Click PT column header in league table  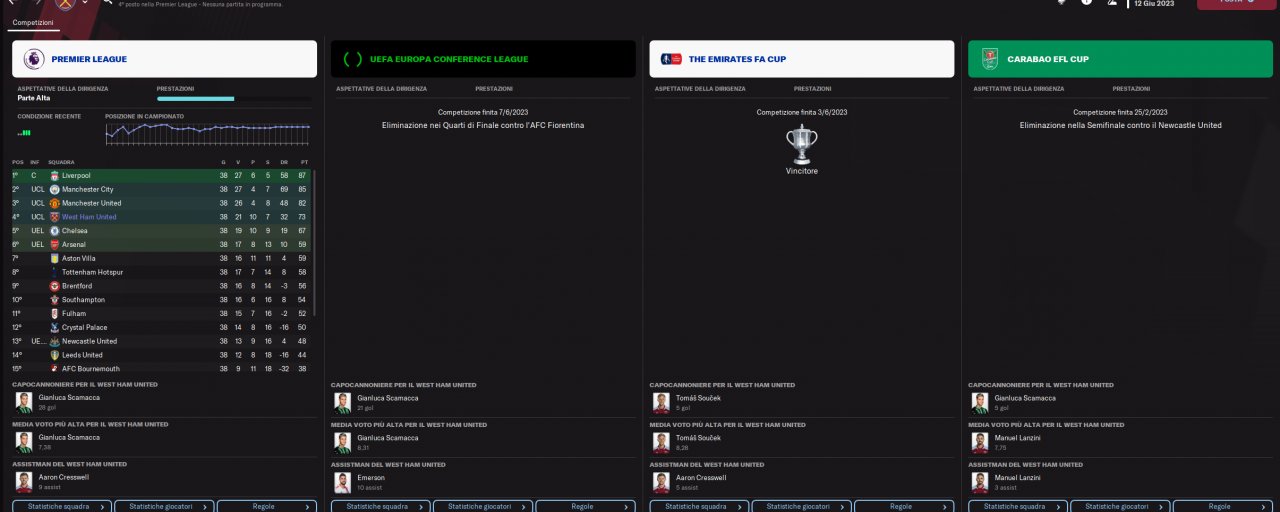point(303,162)
